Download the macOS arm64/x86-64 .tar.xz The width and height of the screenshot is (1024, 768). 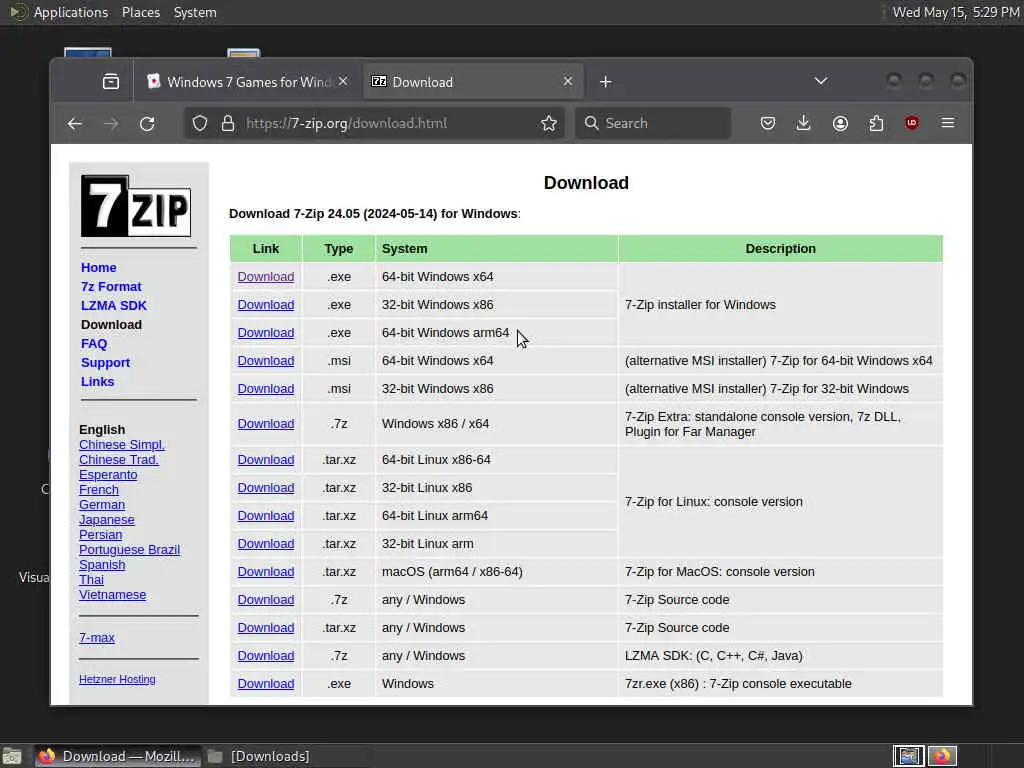pyautogui.click(x=266, y=572)
